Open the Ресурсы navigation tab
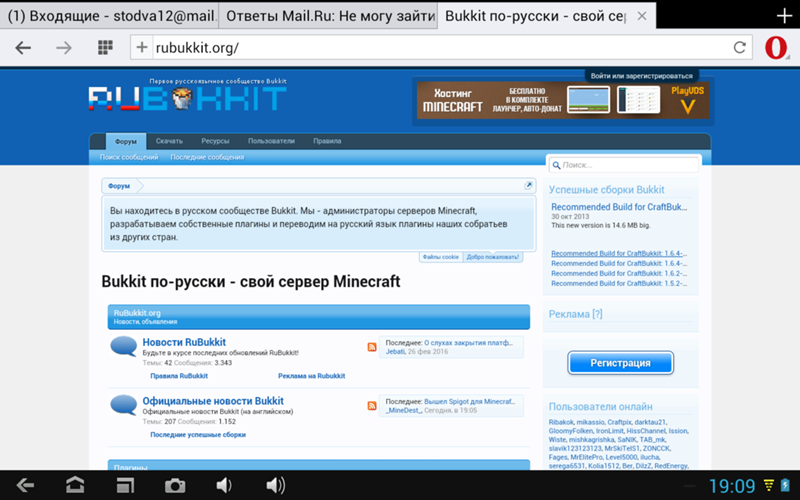Viewport: 800px width, 500px height. [215, 141]
